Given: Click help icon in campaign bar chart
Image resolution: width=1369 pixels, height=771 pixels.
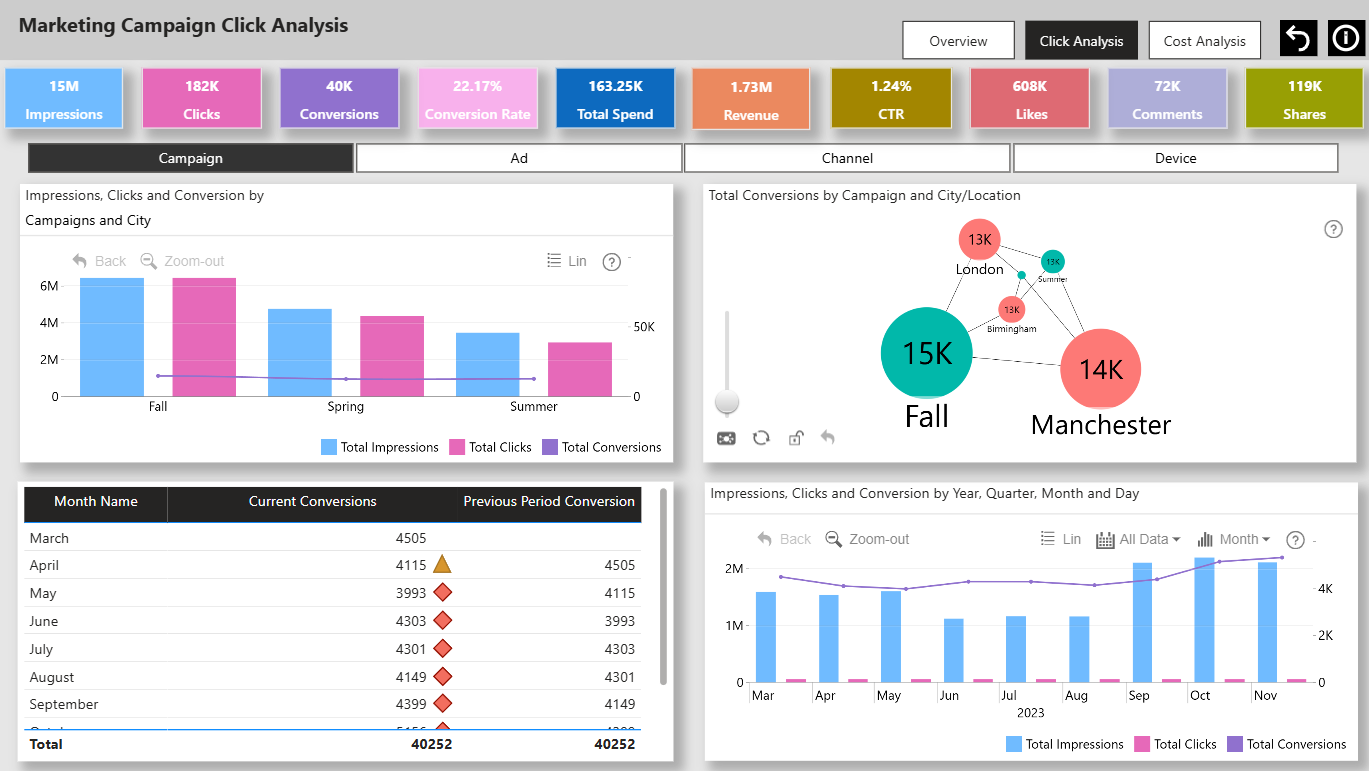Looking at the screenshot, I should pos(612,262).
